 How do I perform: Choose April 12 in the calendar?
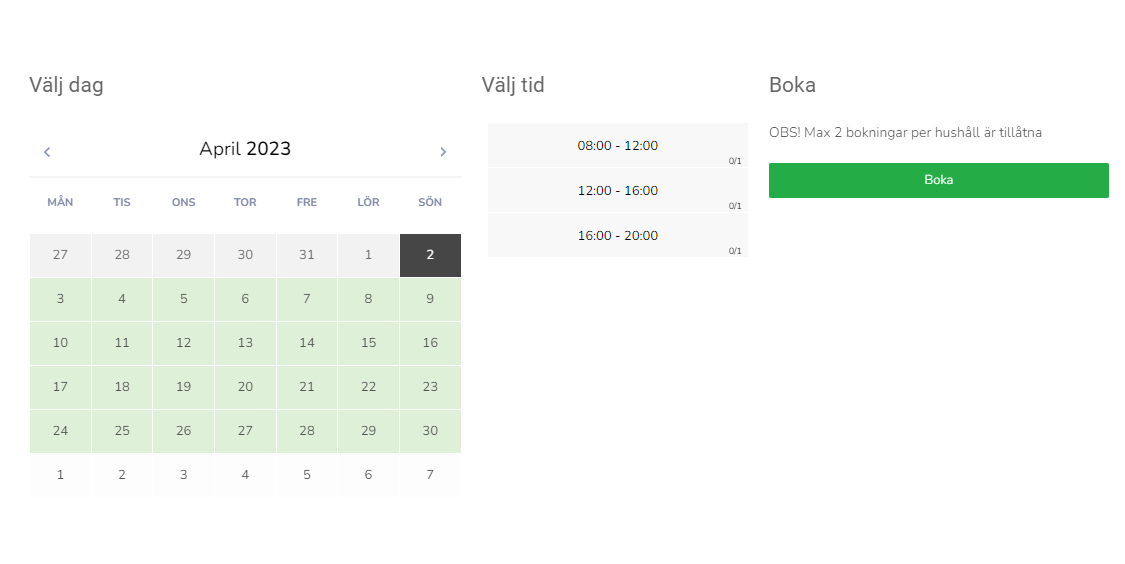pyautogui.click(x=183, y=343)
